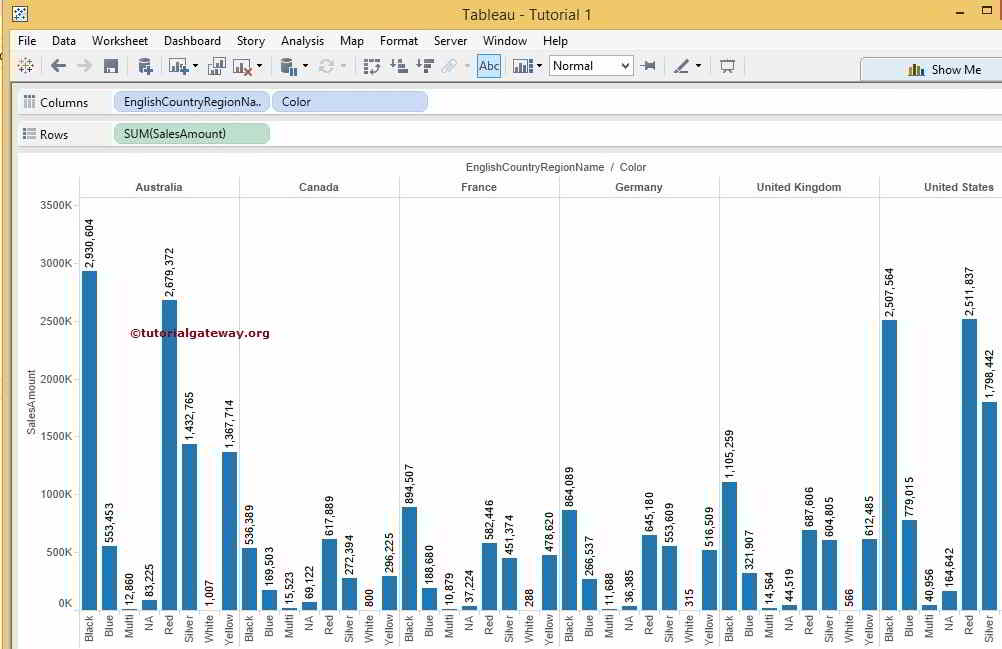
Task: Click the Undo arrow icon
Action: pos(58,68)
